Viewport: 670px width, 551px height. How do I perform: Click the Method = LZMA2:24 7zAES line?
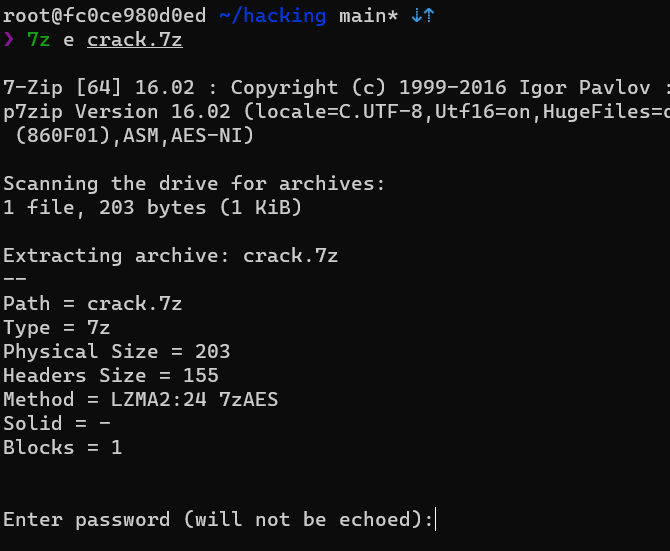click(x=141, y=399)
